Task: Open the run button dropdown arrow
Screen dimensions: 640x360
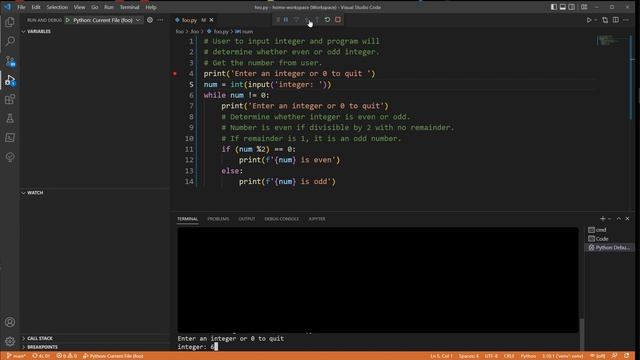Action: pyautogui.click(x=596, y=20)
